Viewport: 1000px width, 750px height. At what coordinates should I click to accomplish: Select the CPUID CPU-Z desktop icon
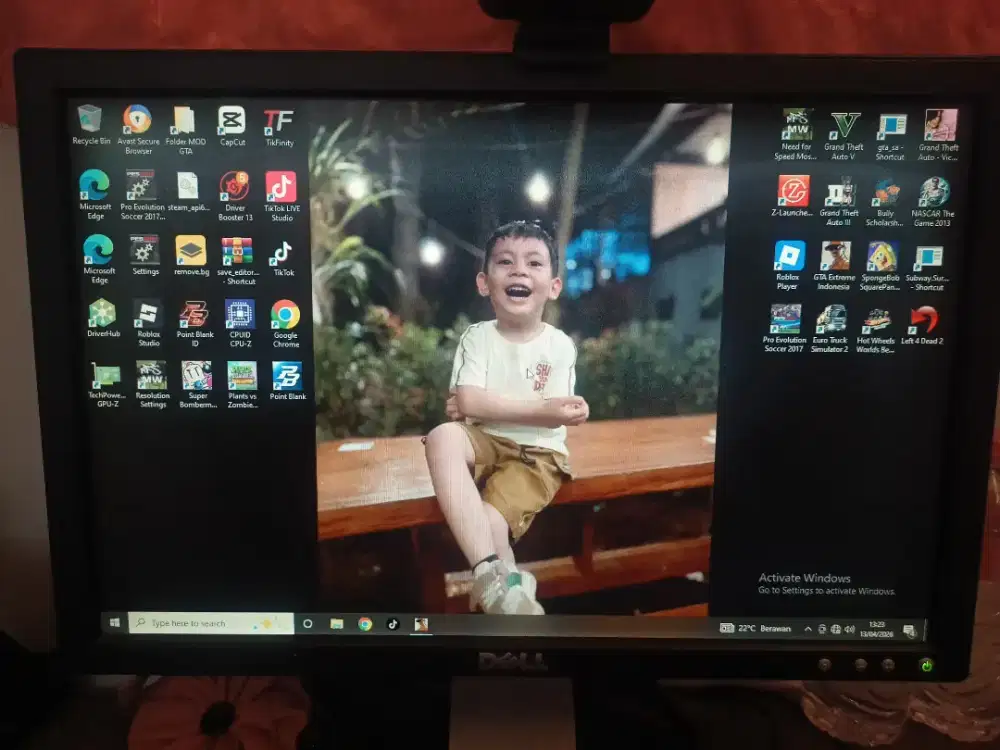(x=240, y=315)
